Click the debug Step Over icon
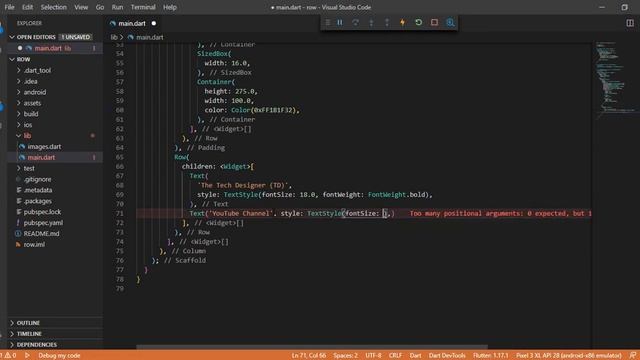The width and height of the screenshot is (640, 360). pyautogui.click(x=356, y=22)
